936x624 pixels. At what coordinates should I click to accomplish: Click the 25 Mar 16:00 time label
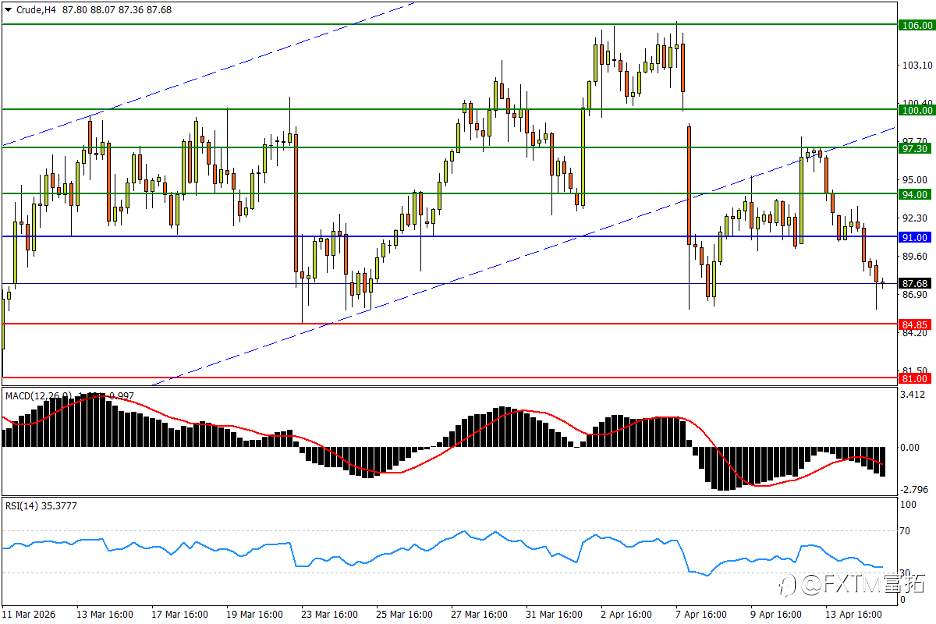coord(404,614)
